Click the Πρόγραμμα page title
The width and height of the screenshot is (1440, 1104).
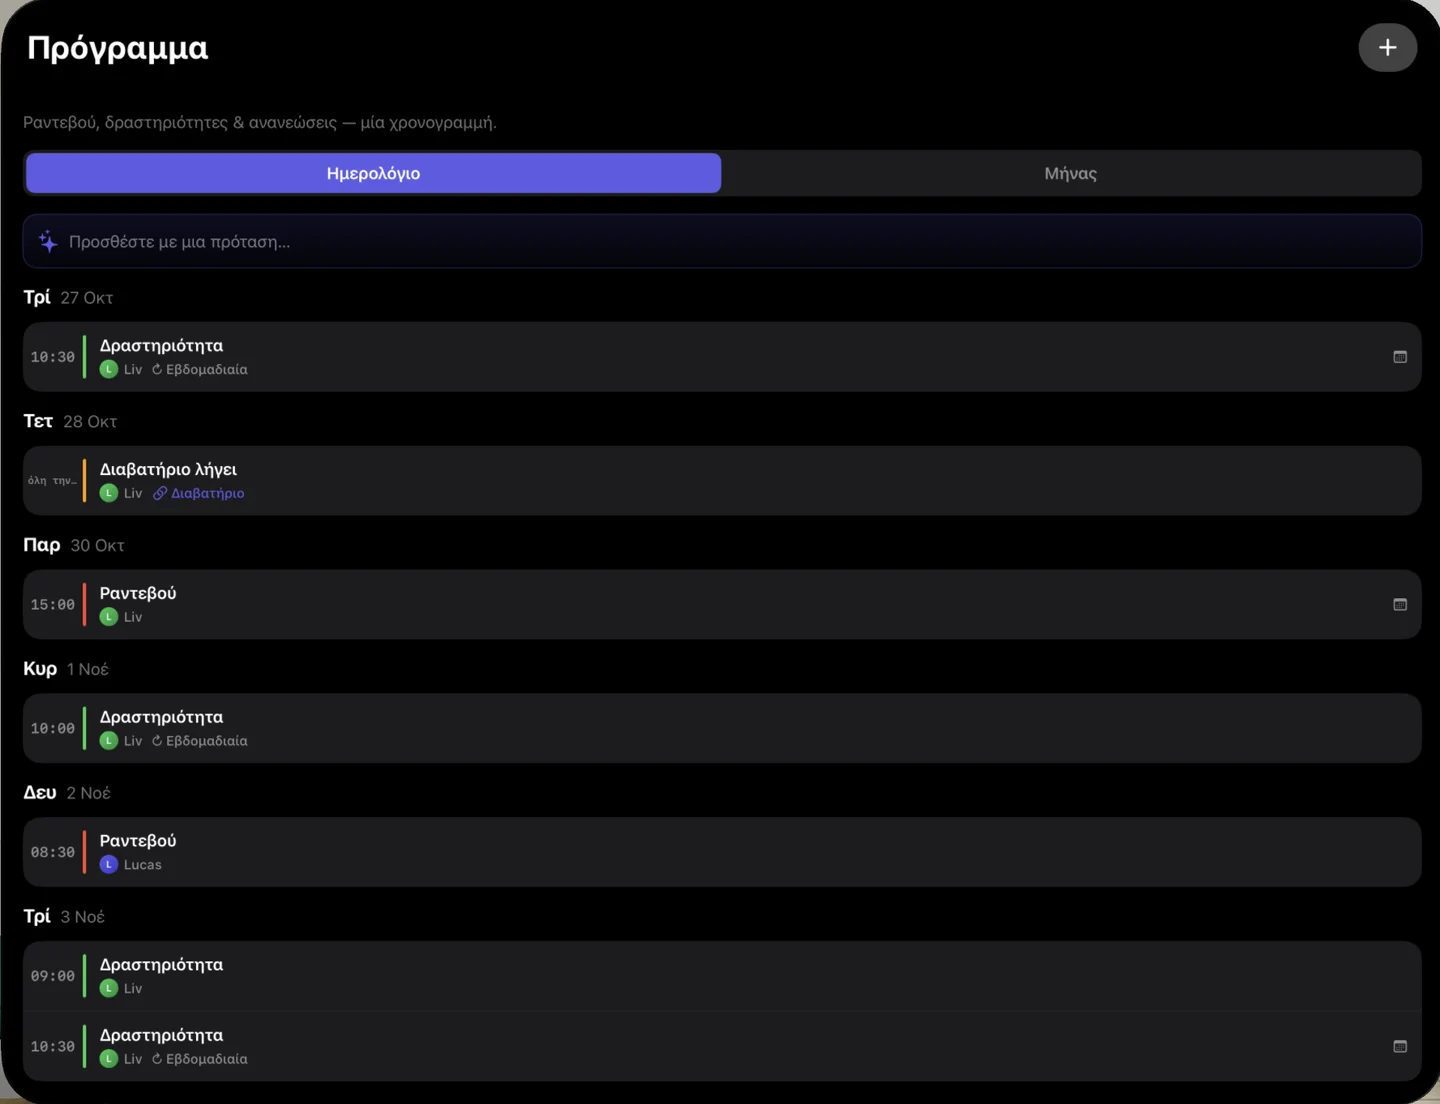118,48
